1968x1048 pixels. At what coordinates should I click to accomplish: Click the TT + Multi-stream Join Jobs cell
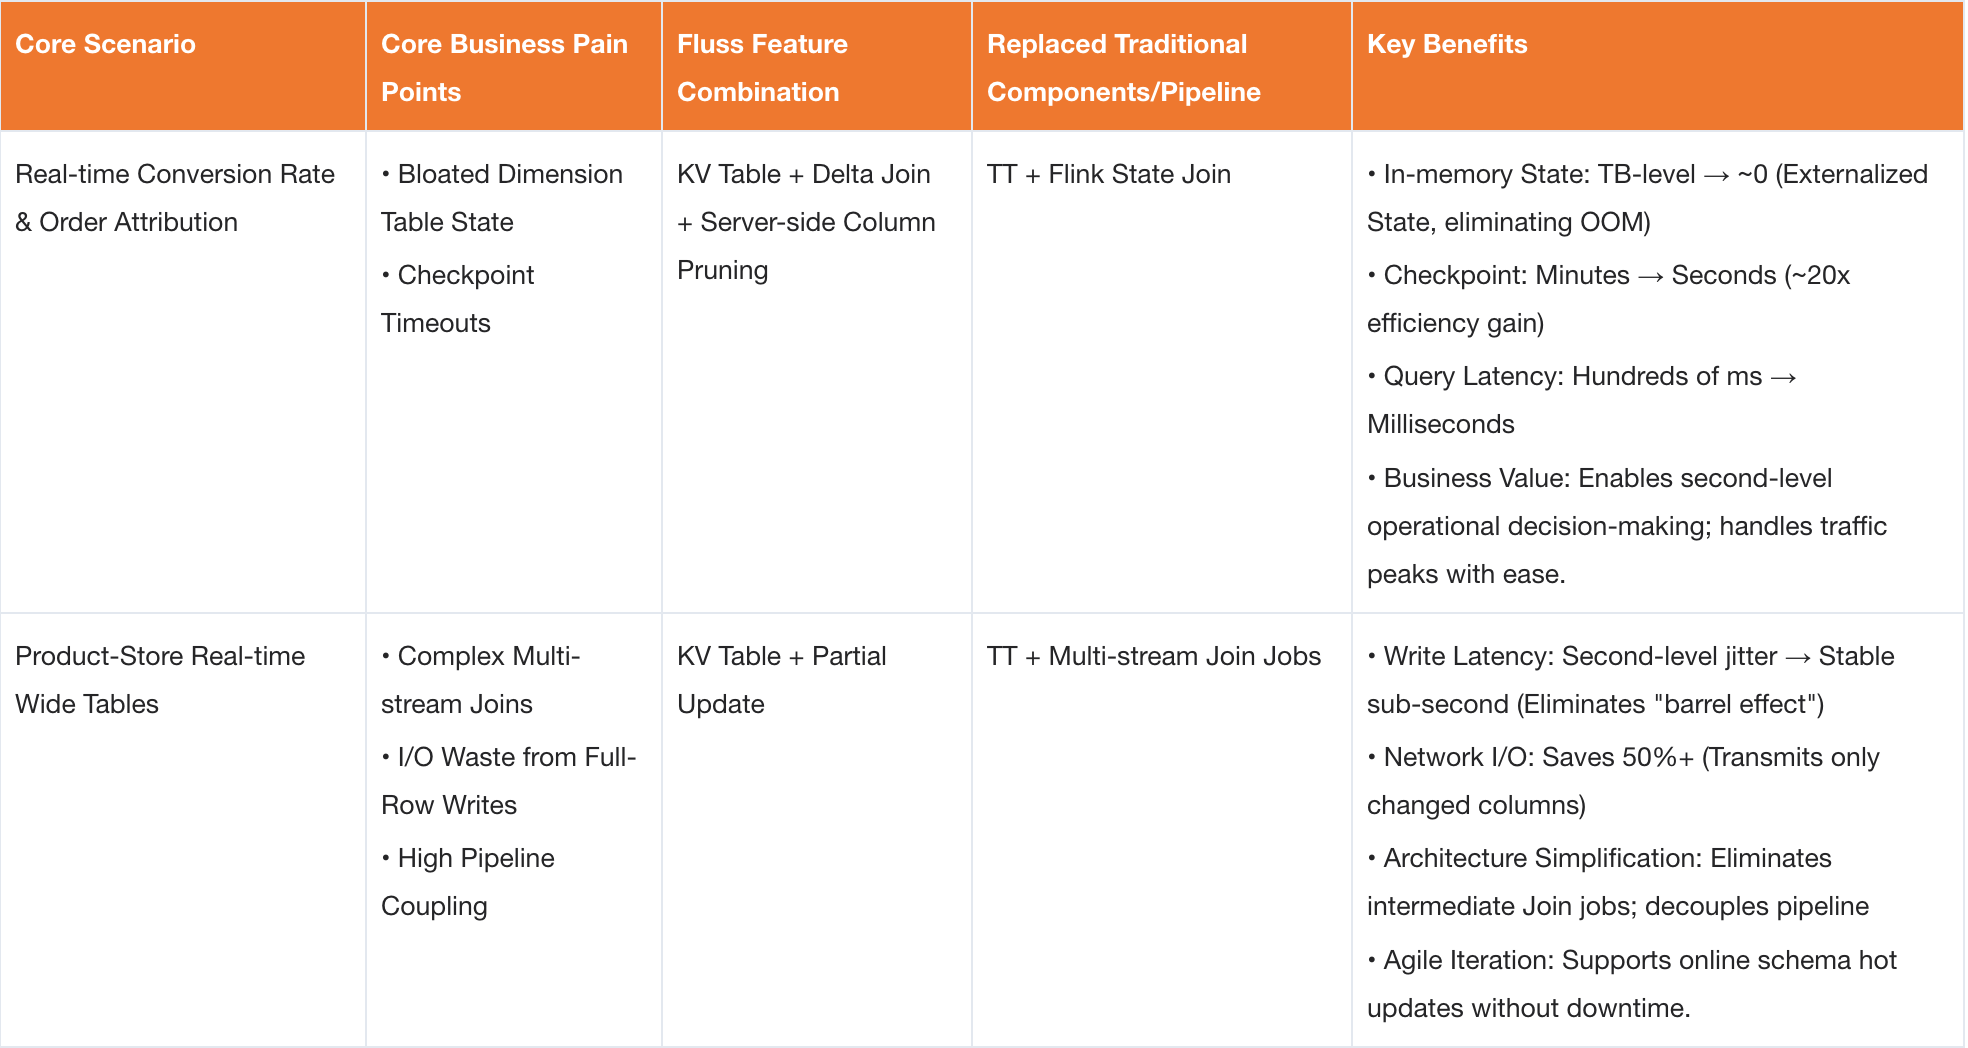pyautogui.click(x=1153, y=657)
